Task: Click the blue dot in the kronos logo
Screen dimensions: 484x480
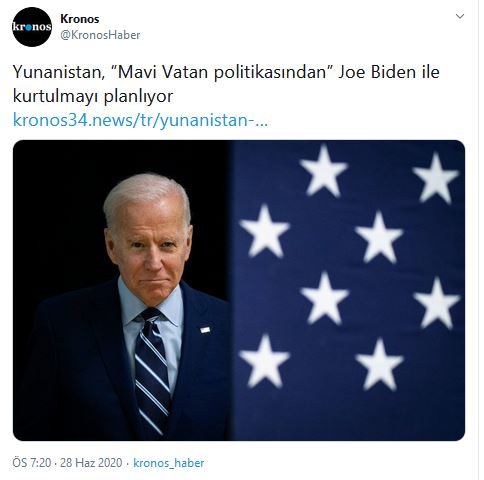Action: point(28,27)
